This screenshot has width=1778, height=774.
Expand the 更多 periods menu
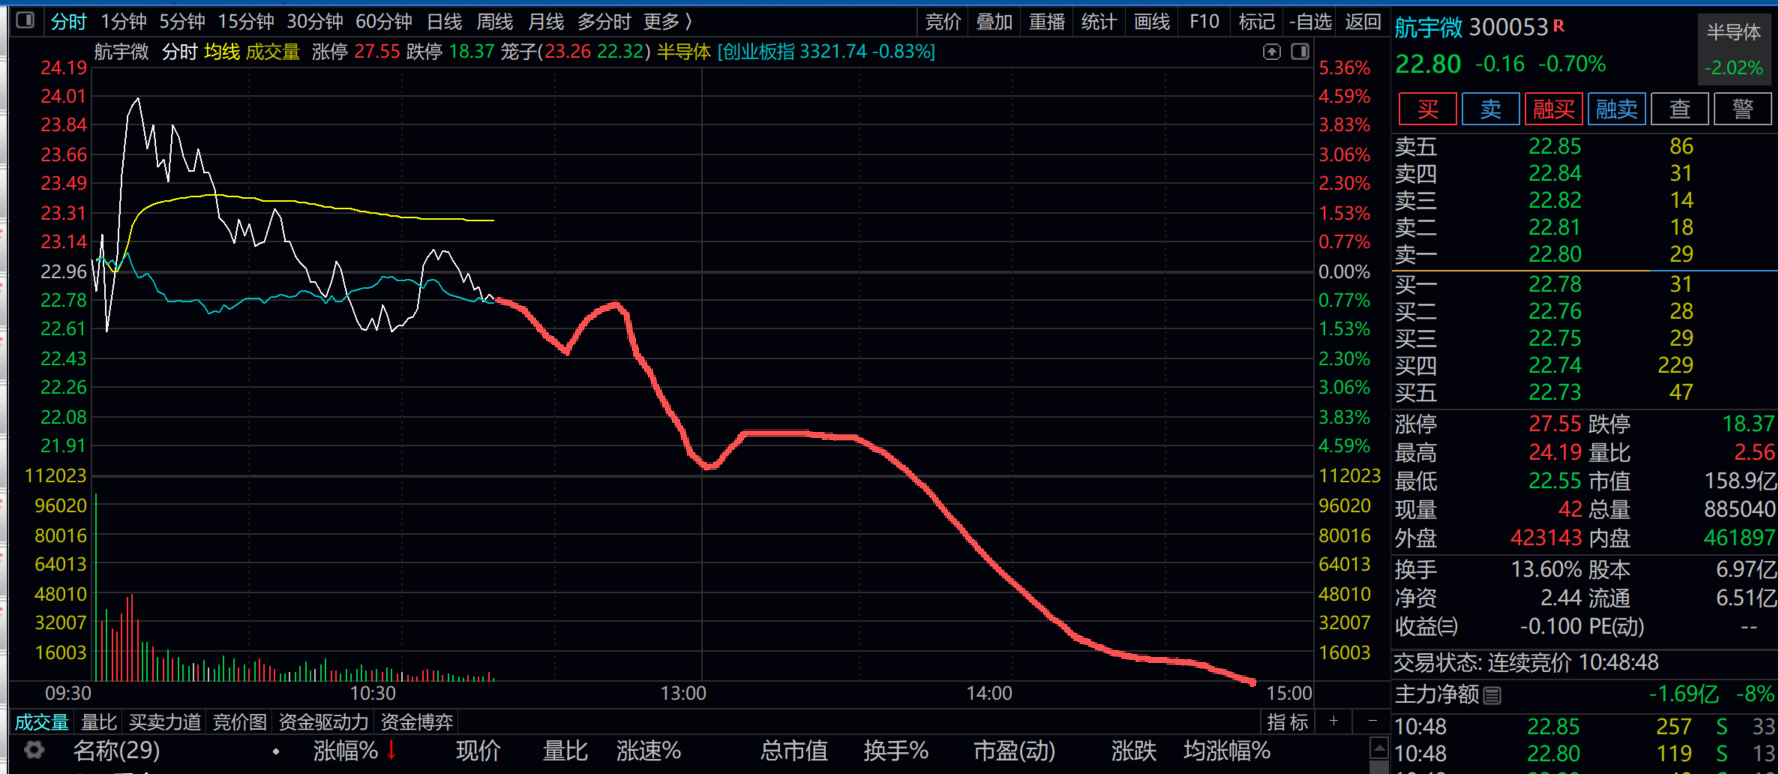[x=668, y=21]
